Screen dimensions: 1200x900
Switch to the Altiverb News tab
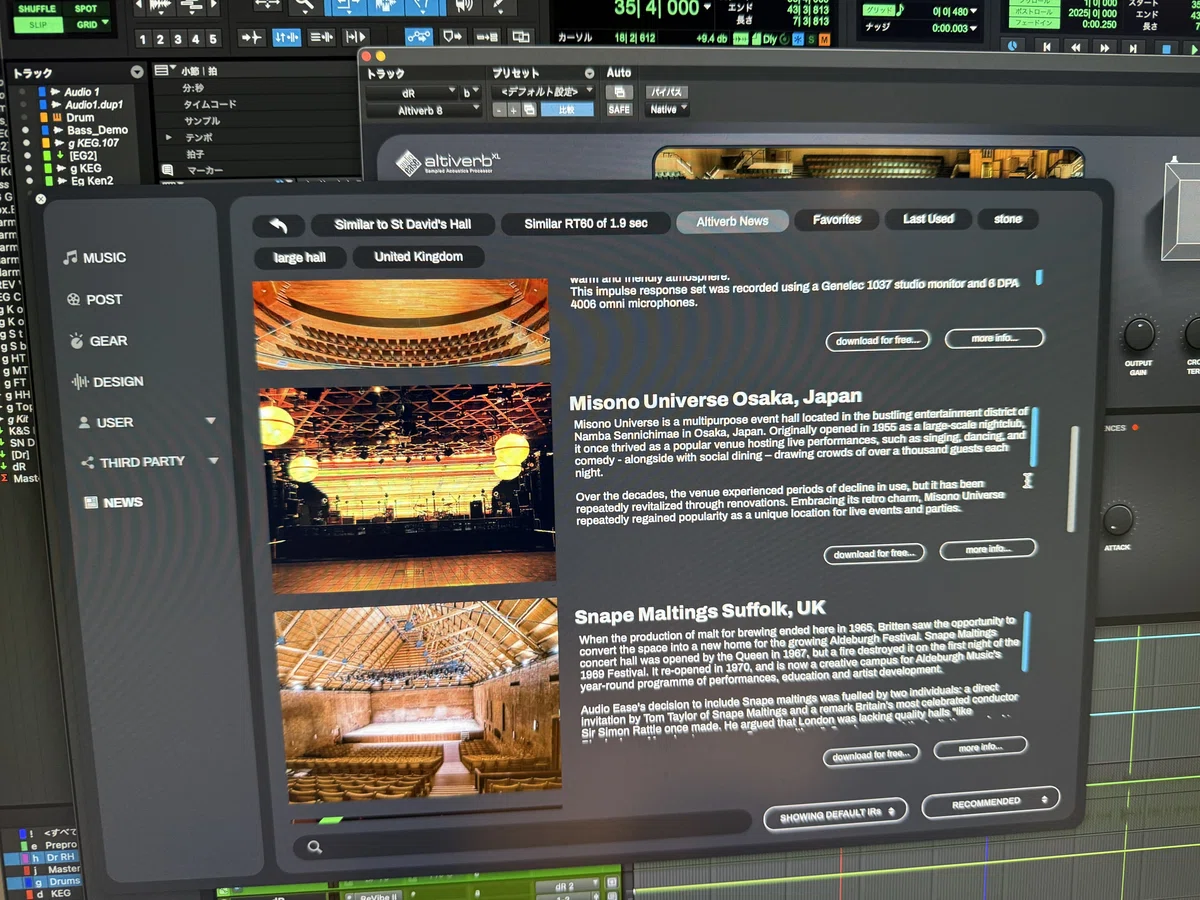[x=732, y=221]
